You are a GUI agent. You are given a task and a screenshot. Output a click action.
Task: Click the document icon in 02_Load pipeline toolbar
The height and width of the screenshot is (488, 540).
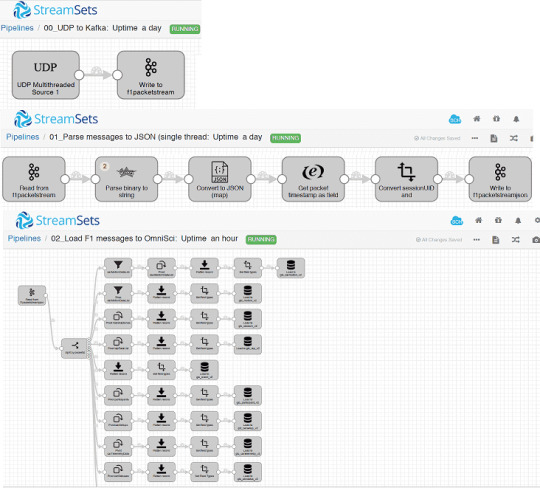pyautogui.click(x=496, y=240)
